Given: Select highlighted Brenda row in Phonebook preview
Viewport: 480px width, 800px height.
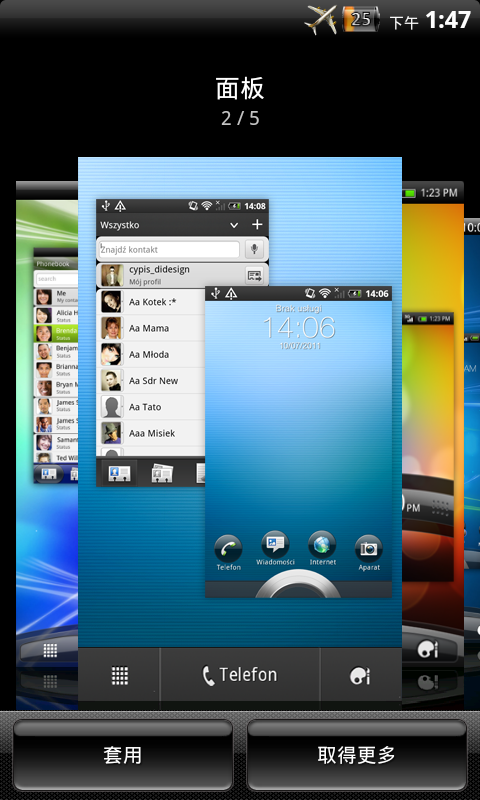Looking at the screenshot, I should pyautogui.click(x=57, y=333).
